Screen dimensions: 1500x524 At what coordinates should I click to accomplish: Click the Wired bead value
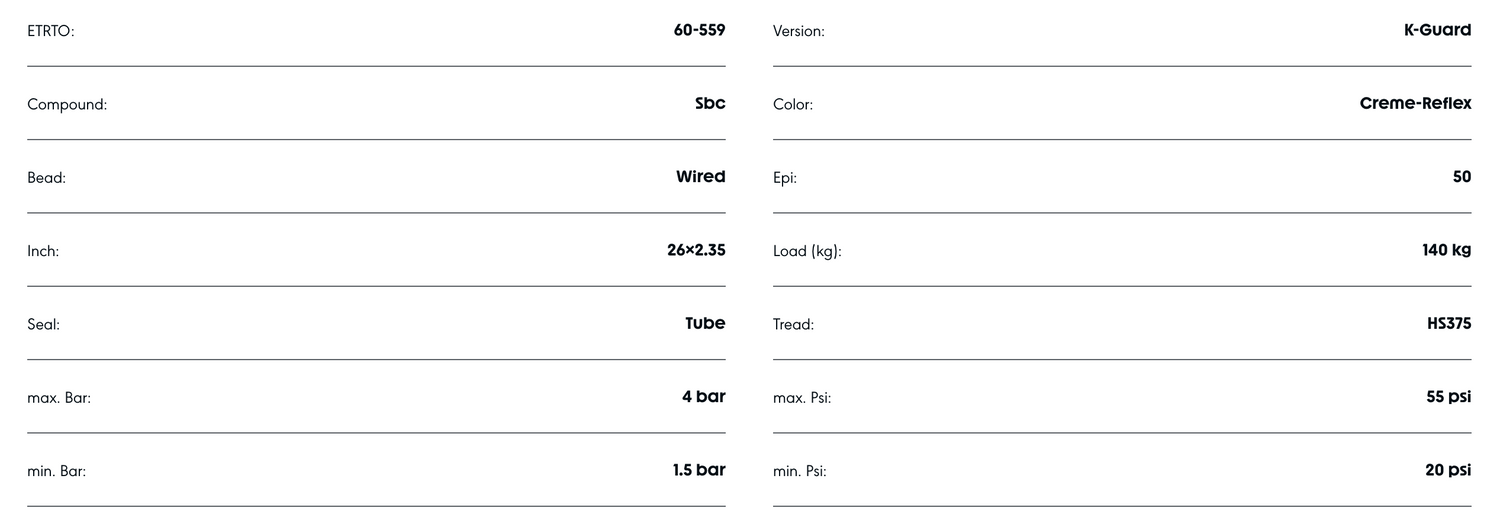tap(700, 177)
